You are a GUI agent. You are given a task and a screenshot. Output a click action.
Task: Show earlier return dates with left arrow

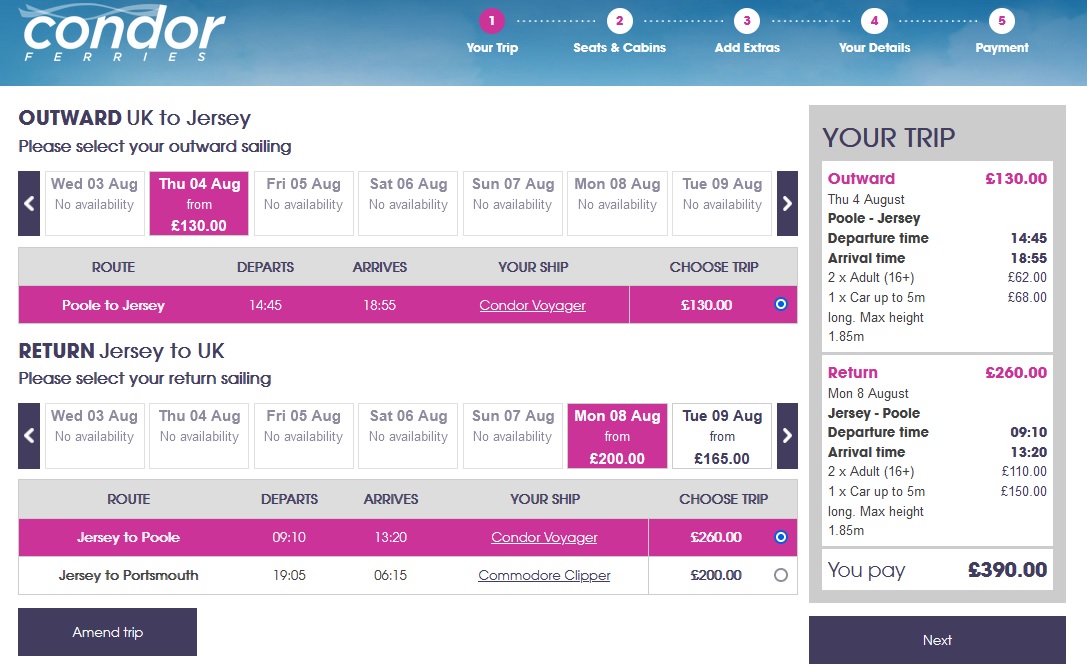[x=28, y=436]
